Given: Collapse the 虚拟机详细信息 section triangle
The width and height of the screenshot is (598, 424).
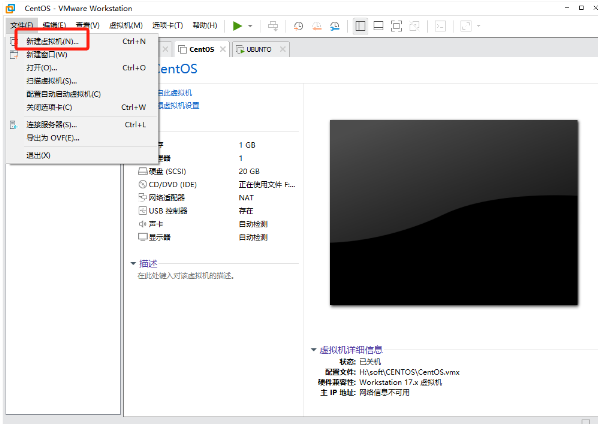Looking at the screenshot, I should pyautogui.click(x=313, y=349).
